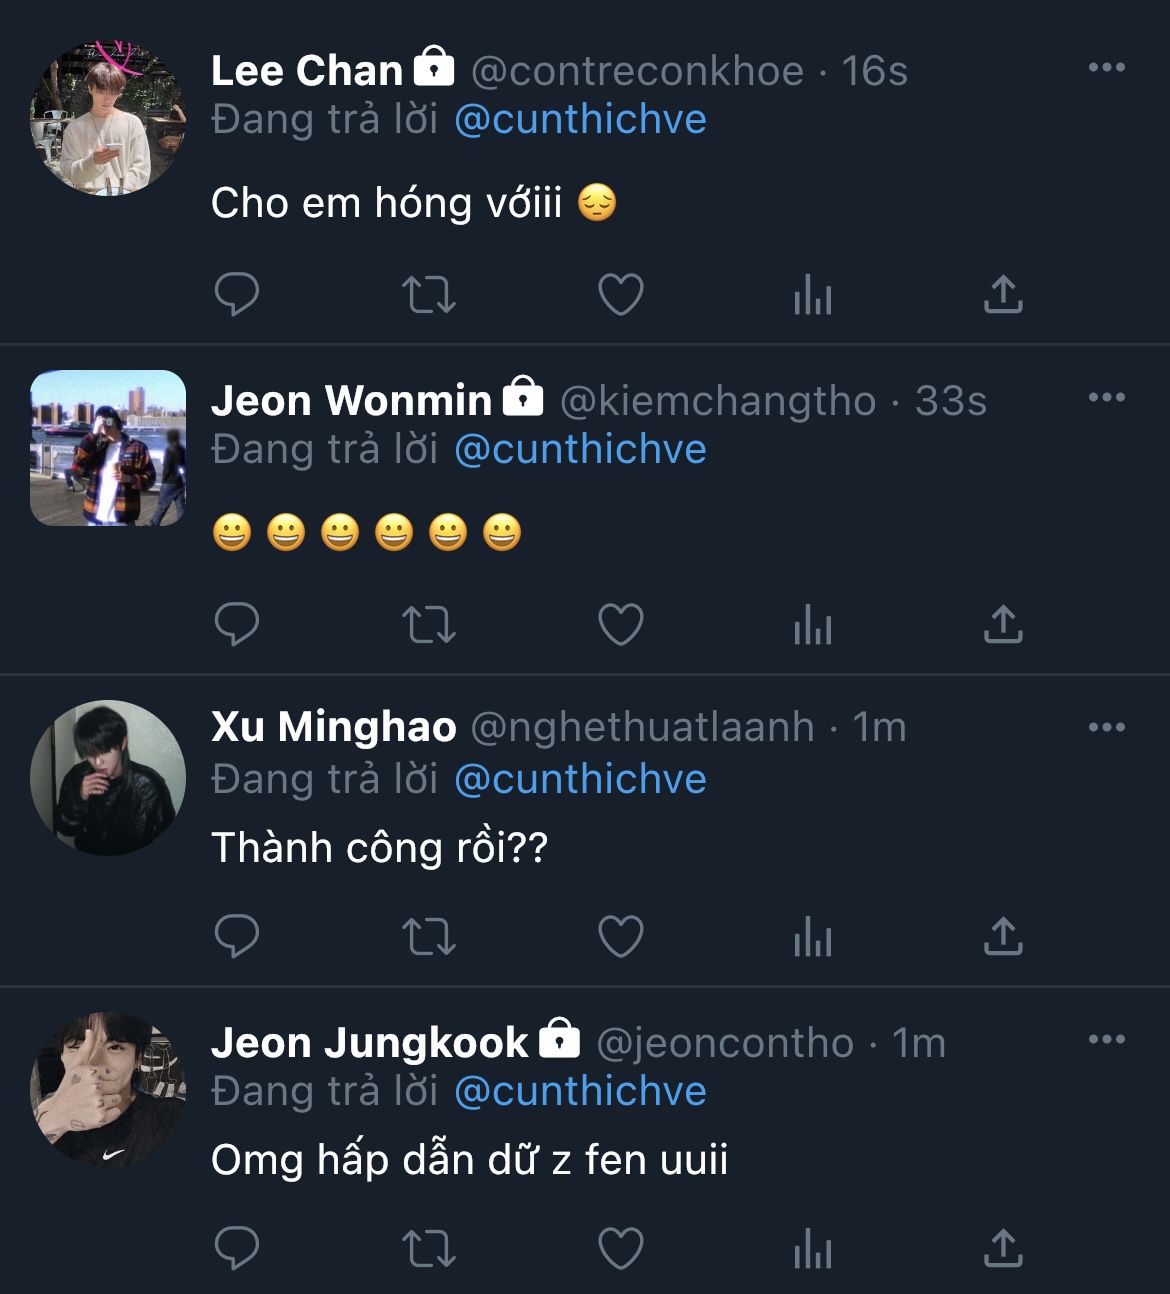Screen dimensions: 1170x1294
Task: Open Xu Minghao's profile name
Action: pyautogui.click(x=334, y=727)
